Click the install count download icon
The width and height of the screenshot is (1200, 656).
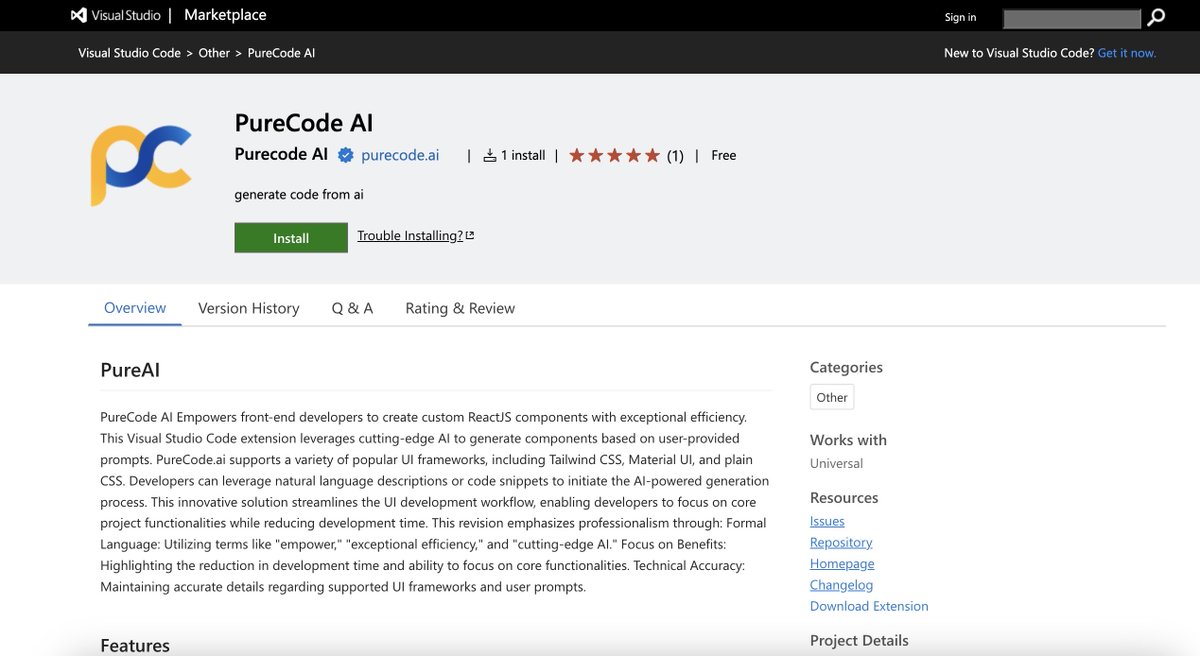point(490,155)
